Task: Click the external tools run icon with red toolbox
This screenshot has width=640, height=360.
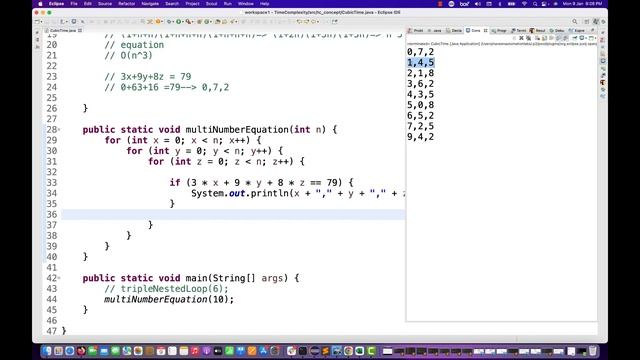Action: click(188, 21)
